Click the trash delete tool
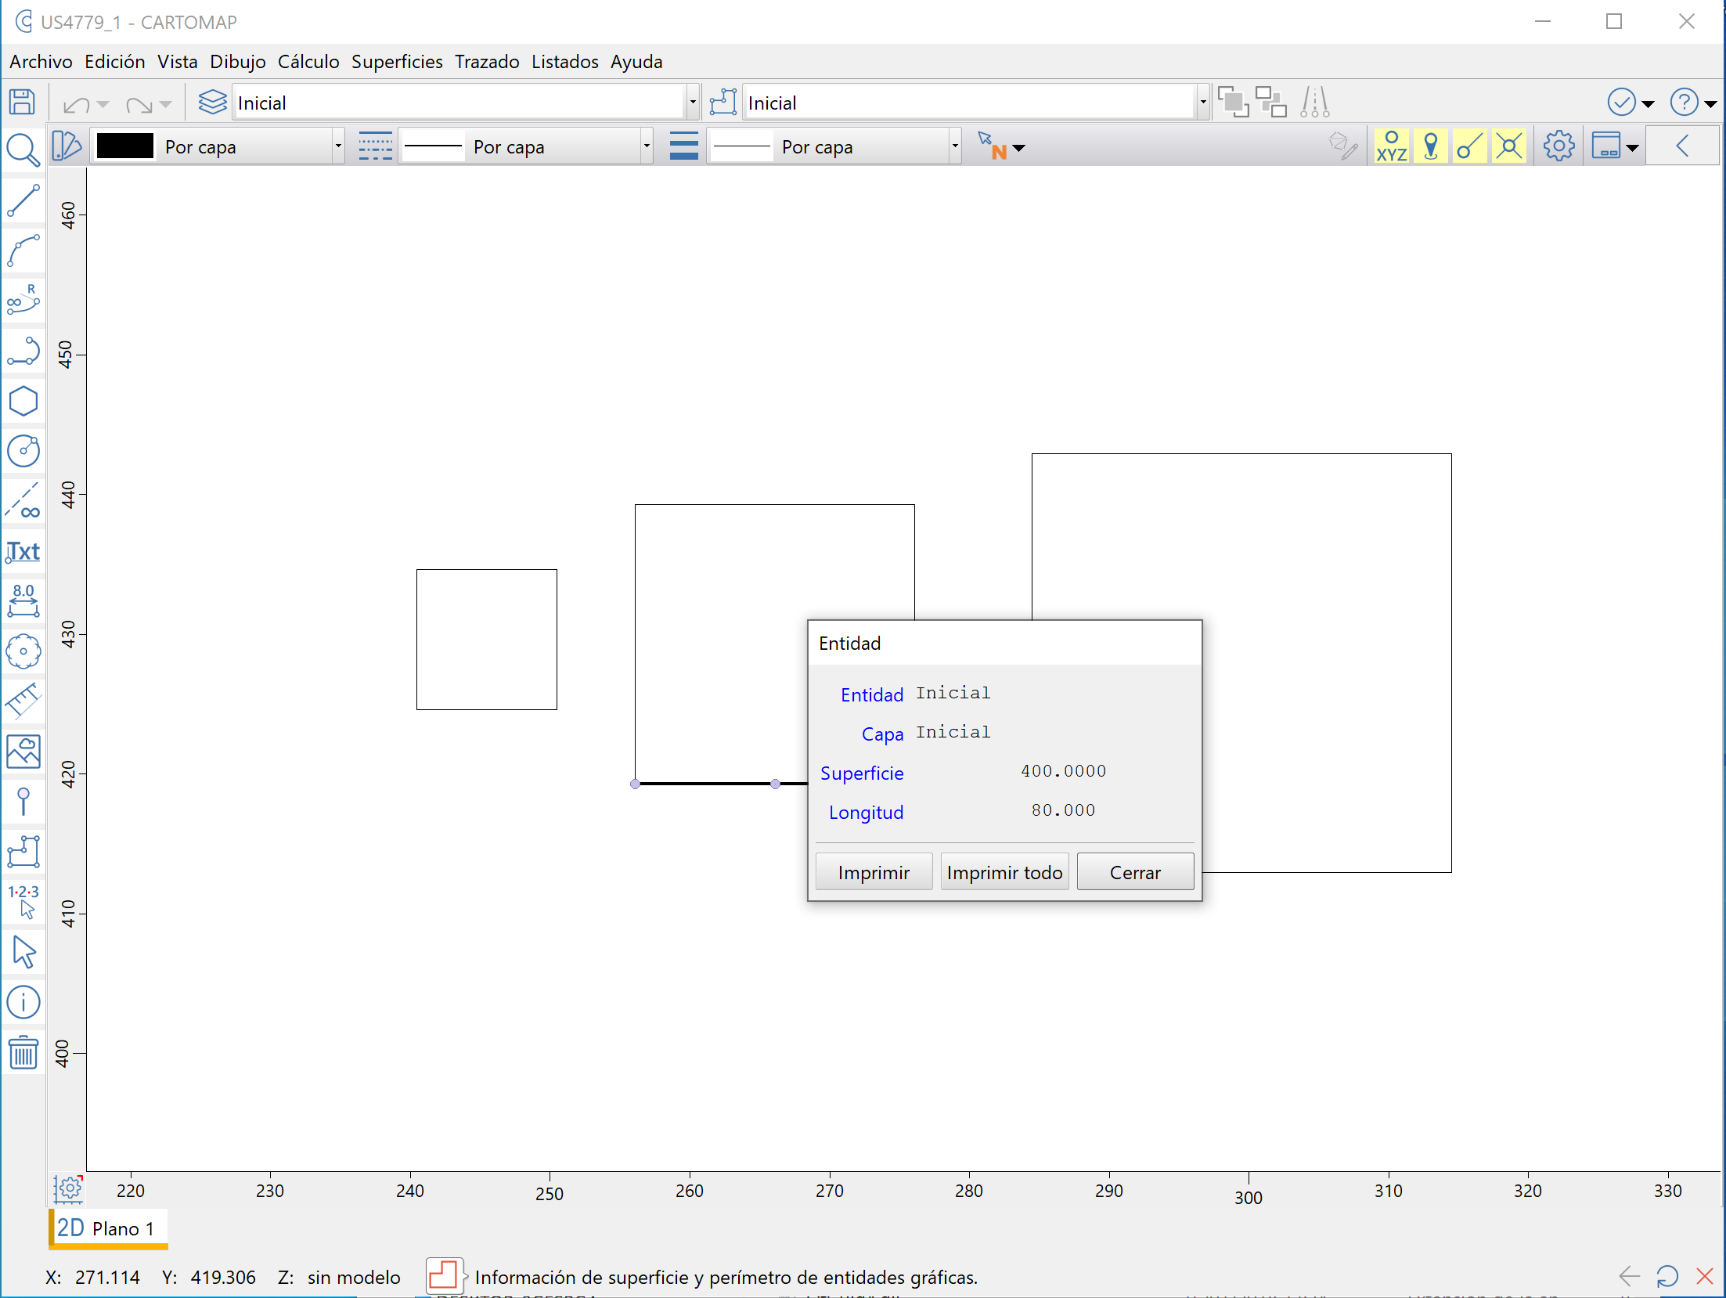The height and width of the screenshot is (1298, 1726). click(23, 1052)
